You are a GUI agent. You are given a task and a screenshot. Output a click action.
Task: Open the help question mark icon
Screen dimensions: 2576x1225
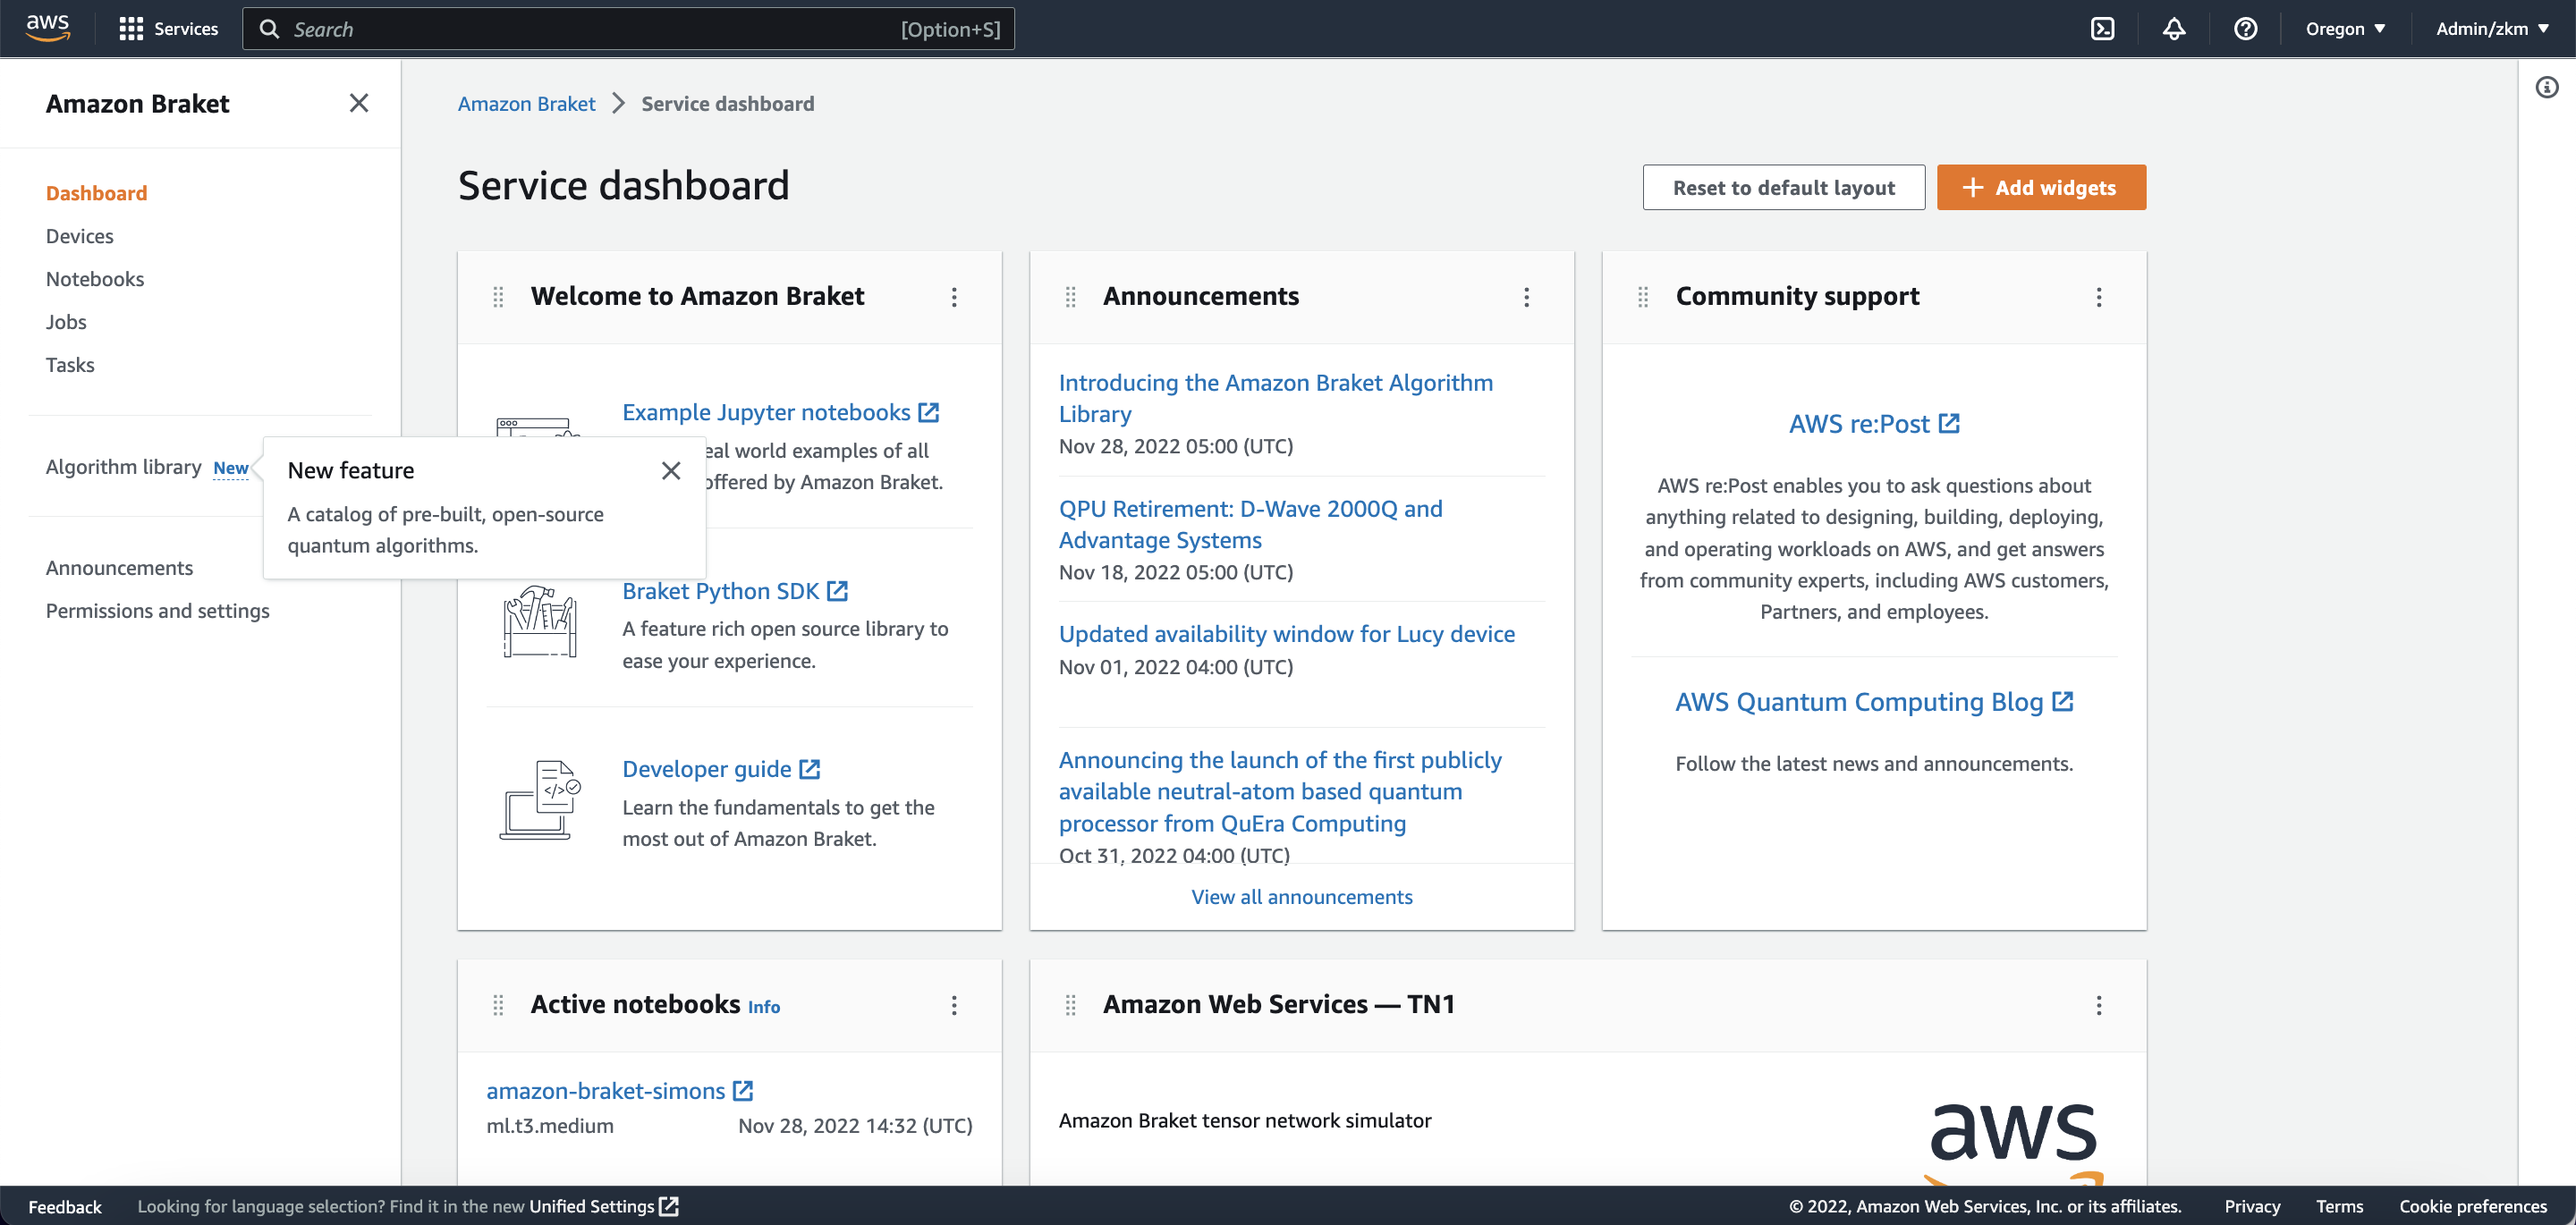click(2245, 29)
